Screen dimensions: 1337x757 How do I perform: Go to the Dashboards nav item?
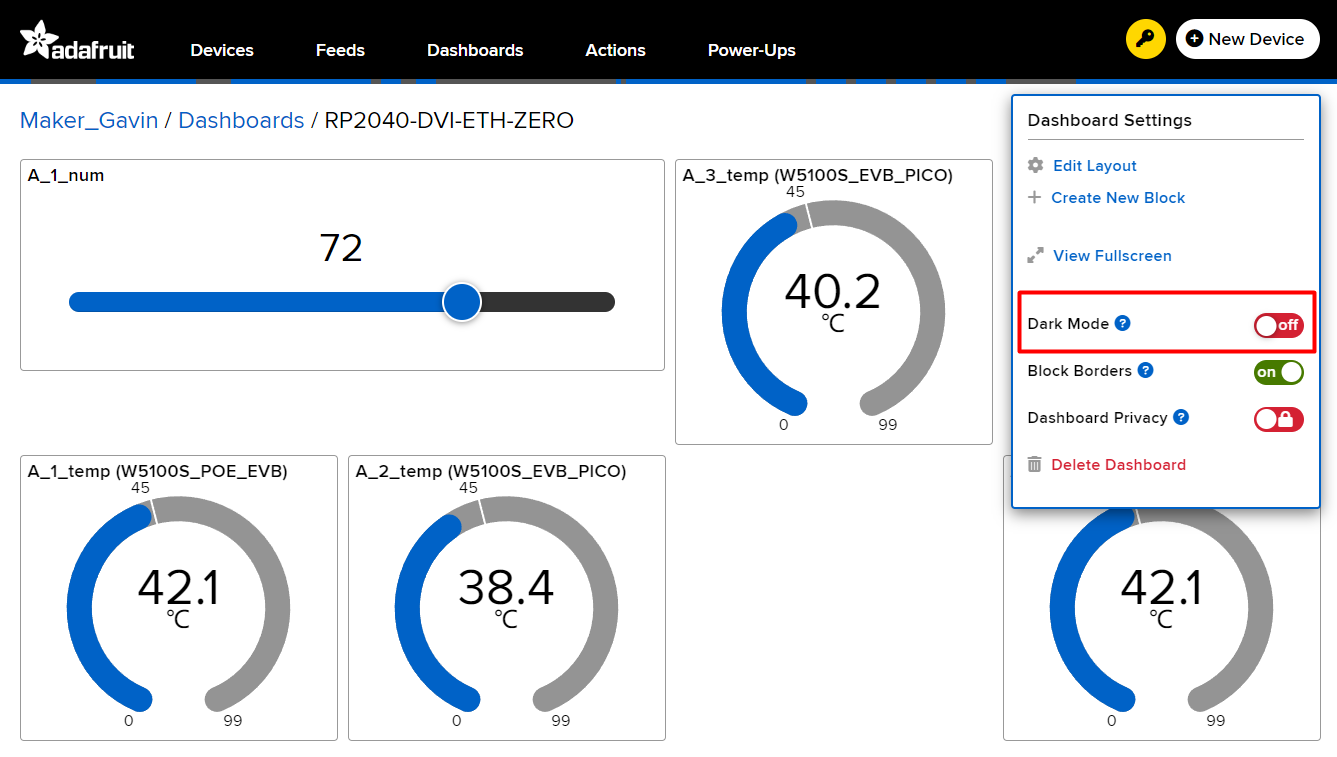[475, 50]
